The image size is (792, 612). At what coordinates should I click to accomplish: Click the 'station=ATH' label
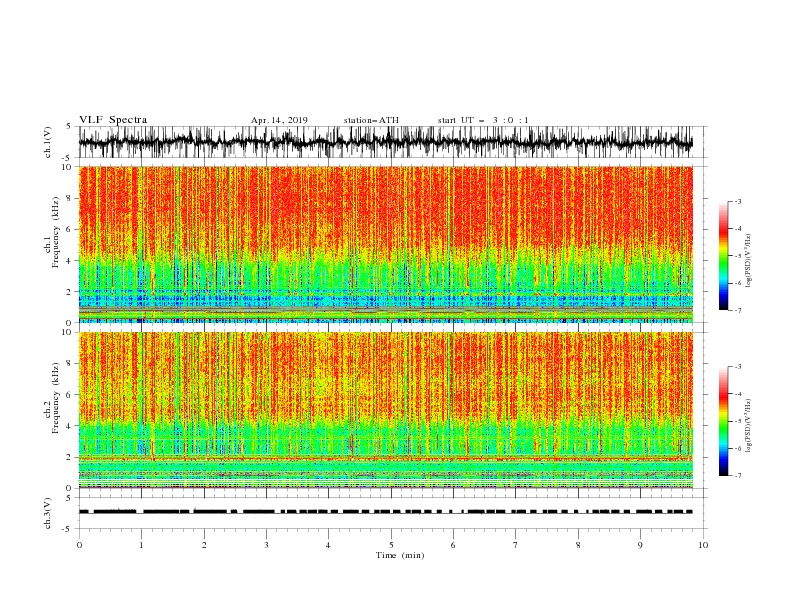click(x=371, y=120)
